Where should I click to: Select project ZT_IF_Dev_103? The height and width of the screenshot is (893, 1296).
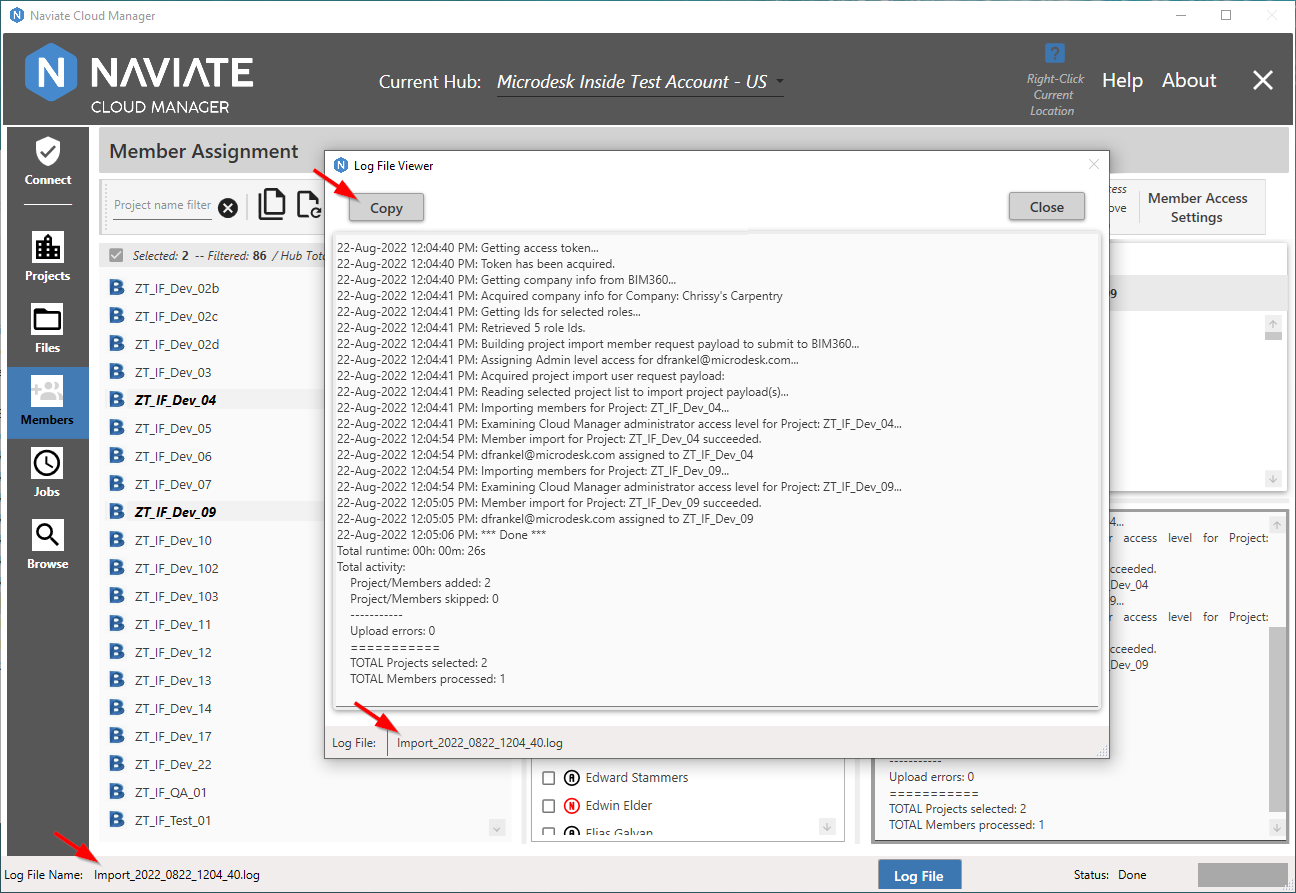point(177,596)
